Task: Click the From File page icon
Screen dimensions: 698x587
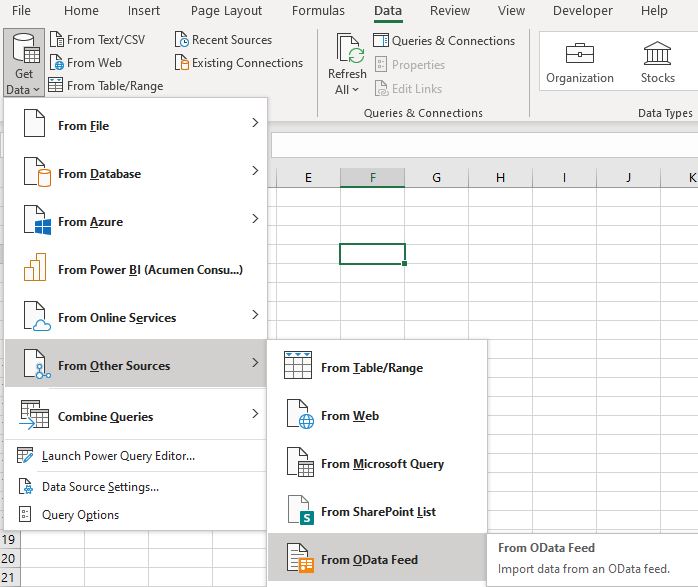Action: click(34, 123)
